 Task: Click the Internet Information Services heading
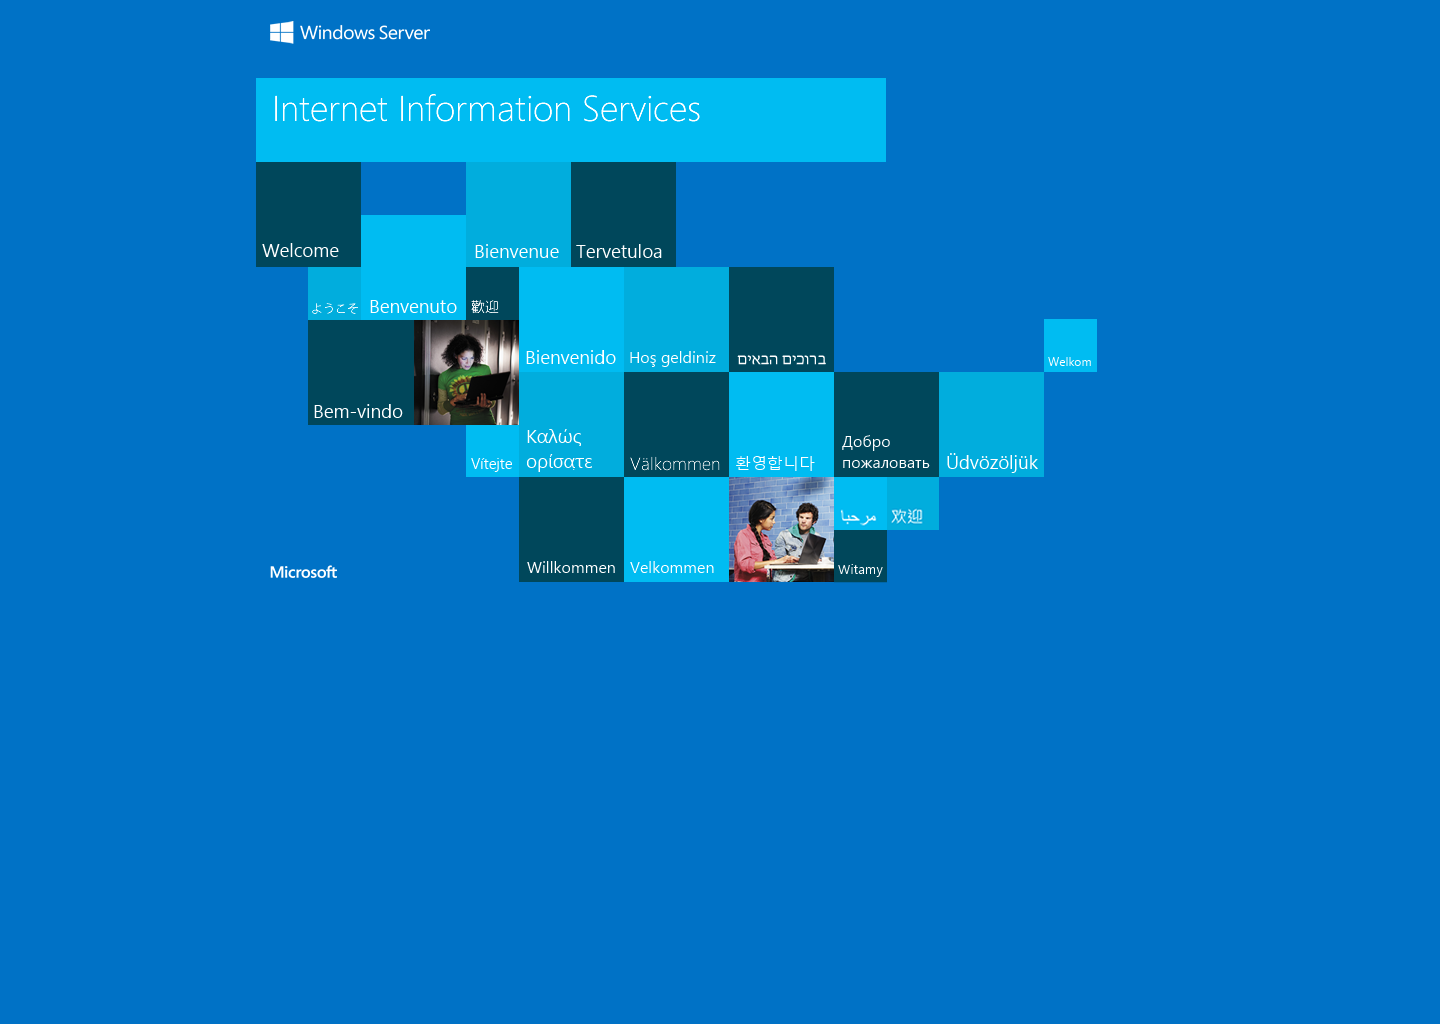(486, 109)
